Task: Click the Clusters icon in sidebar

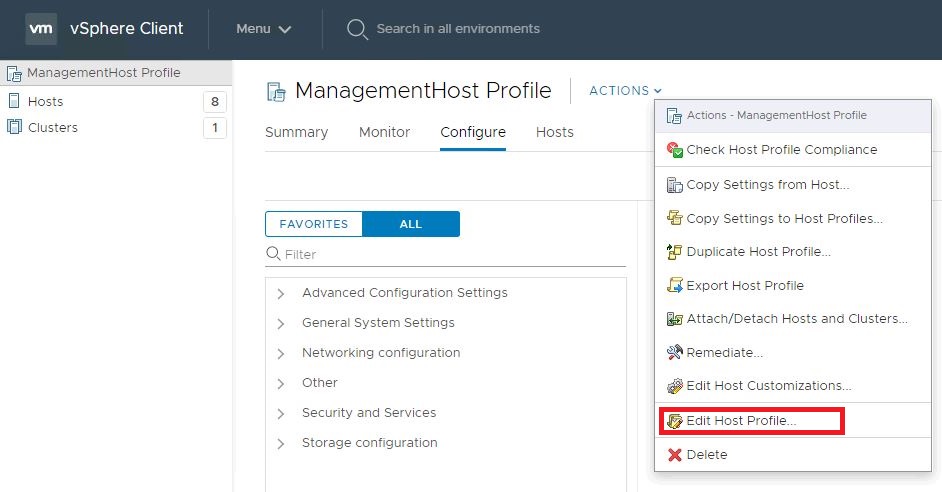Action: (14, 127)
